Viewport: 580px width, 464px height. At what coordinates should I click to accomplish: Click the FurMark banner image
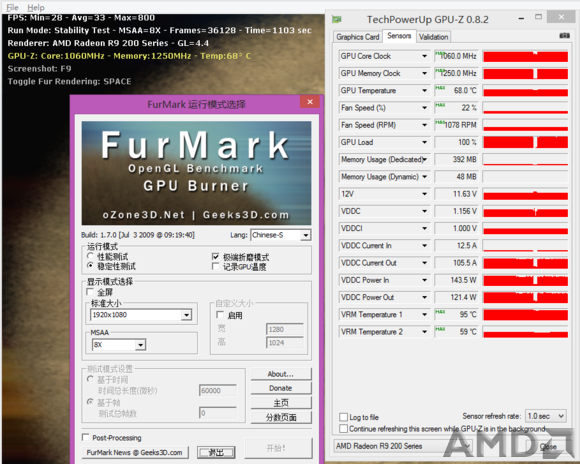pos(196,173)
